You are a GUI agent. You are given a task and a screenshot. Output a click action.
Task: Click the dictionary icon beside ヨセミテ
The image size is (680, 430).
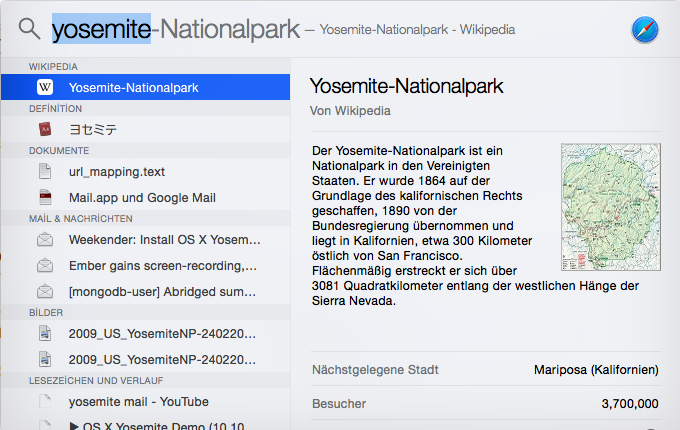coord(45,129)
